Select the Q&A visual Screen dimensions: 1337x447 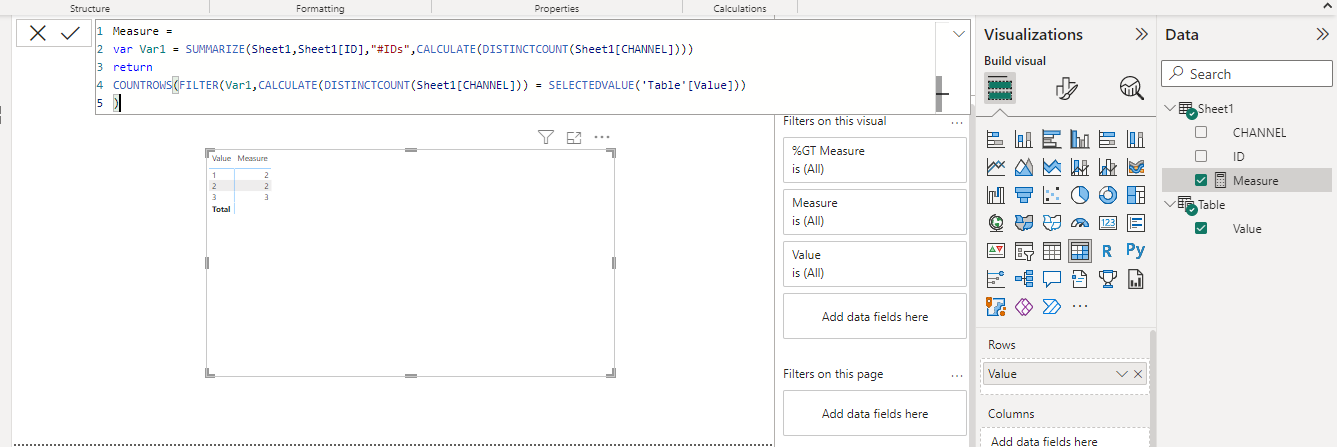click(1052, 279)
